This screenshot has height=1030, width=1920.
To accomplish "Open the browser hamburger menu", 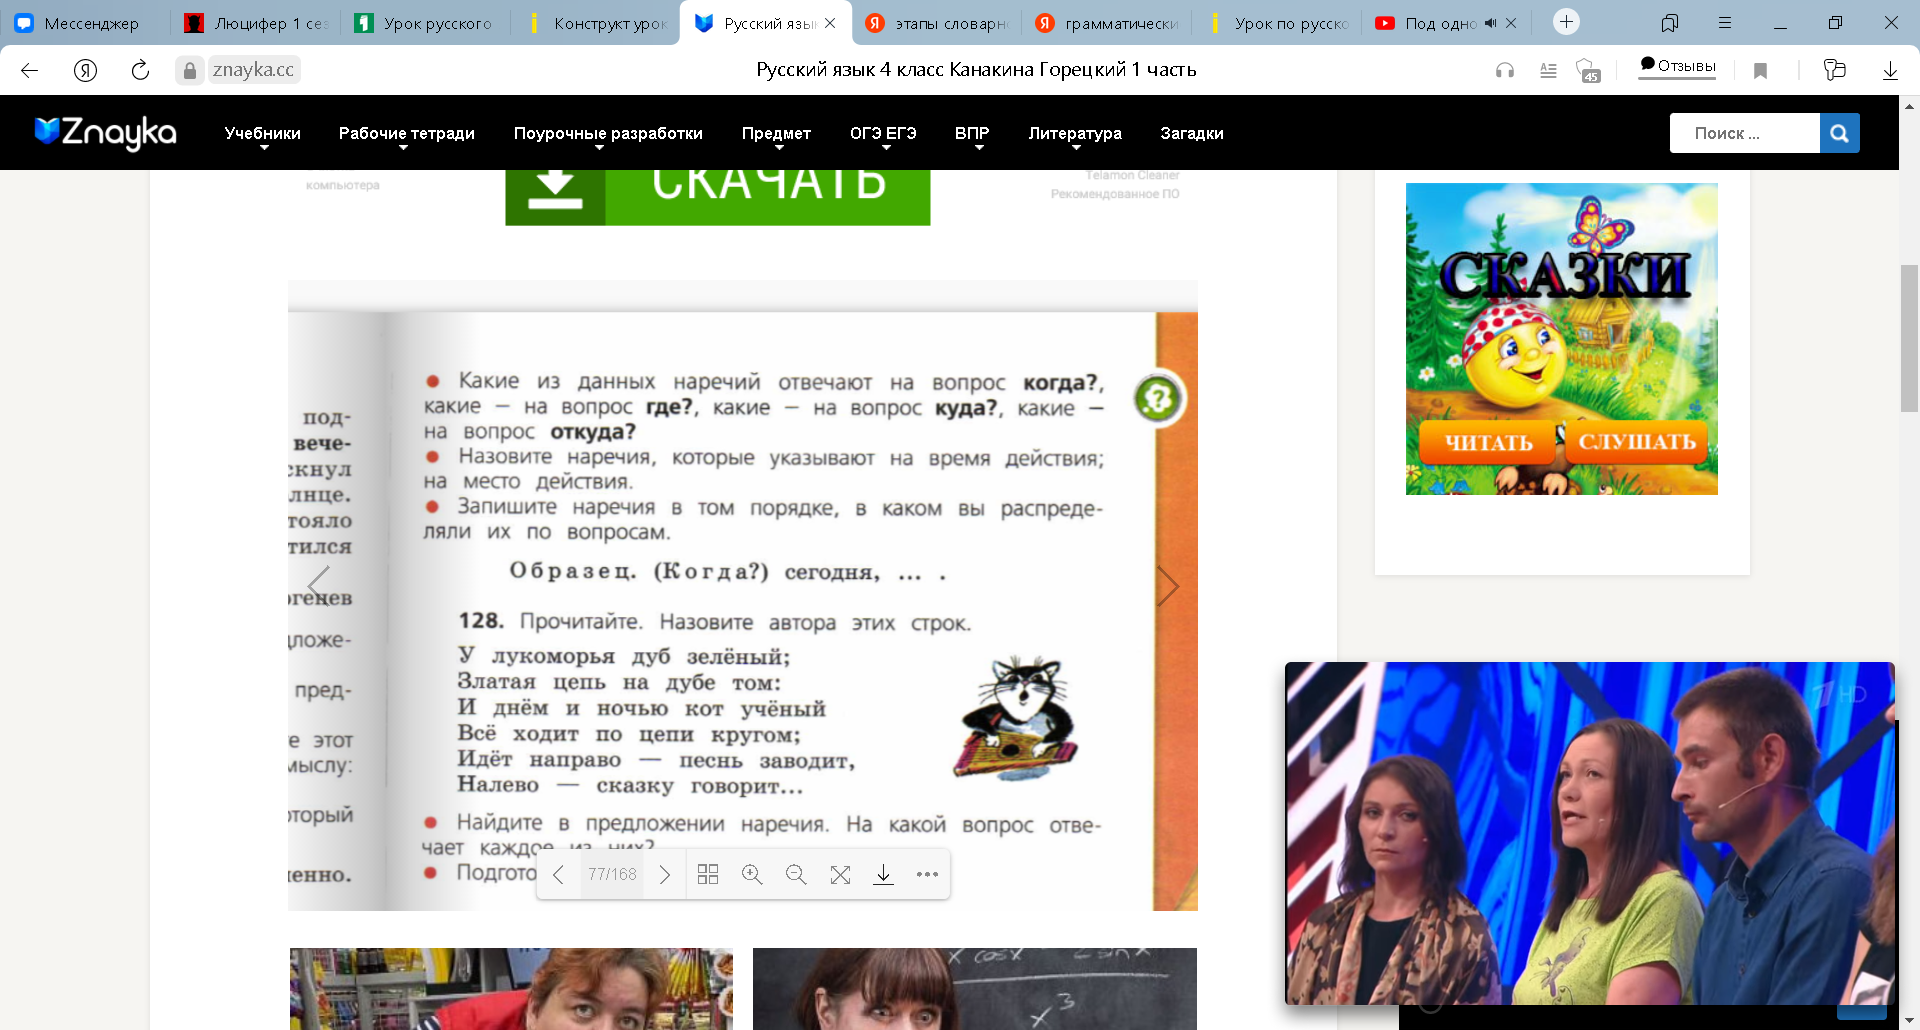I will (1725, 22).
